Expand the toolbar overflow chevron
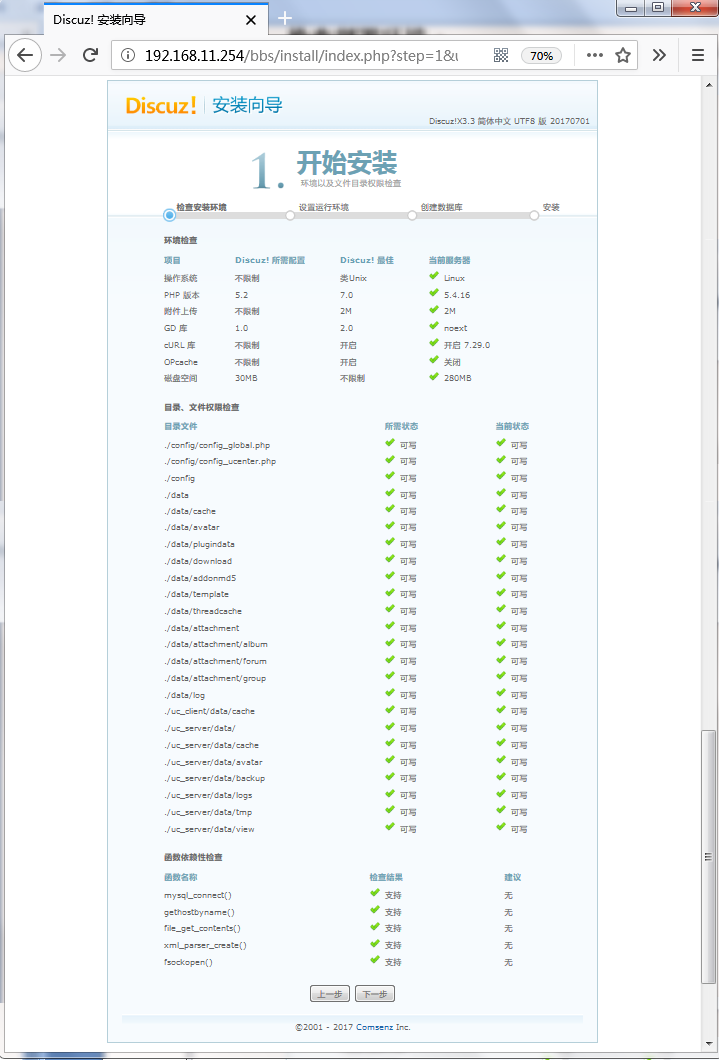This screenshot has width=719, height=1060. point(660,55)
